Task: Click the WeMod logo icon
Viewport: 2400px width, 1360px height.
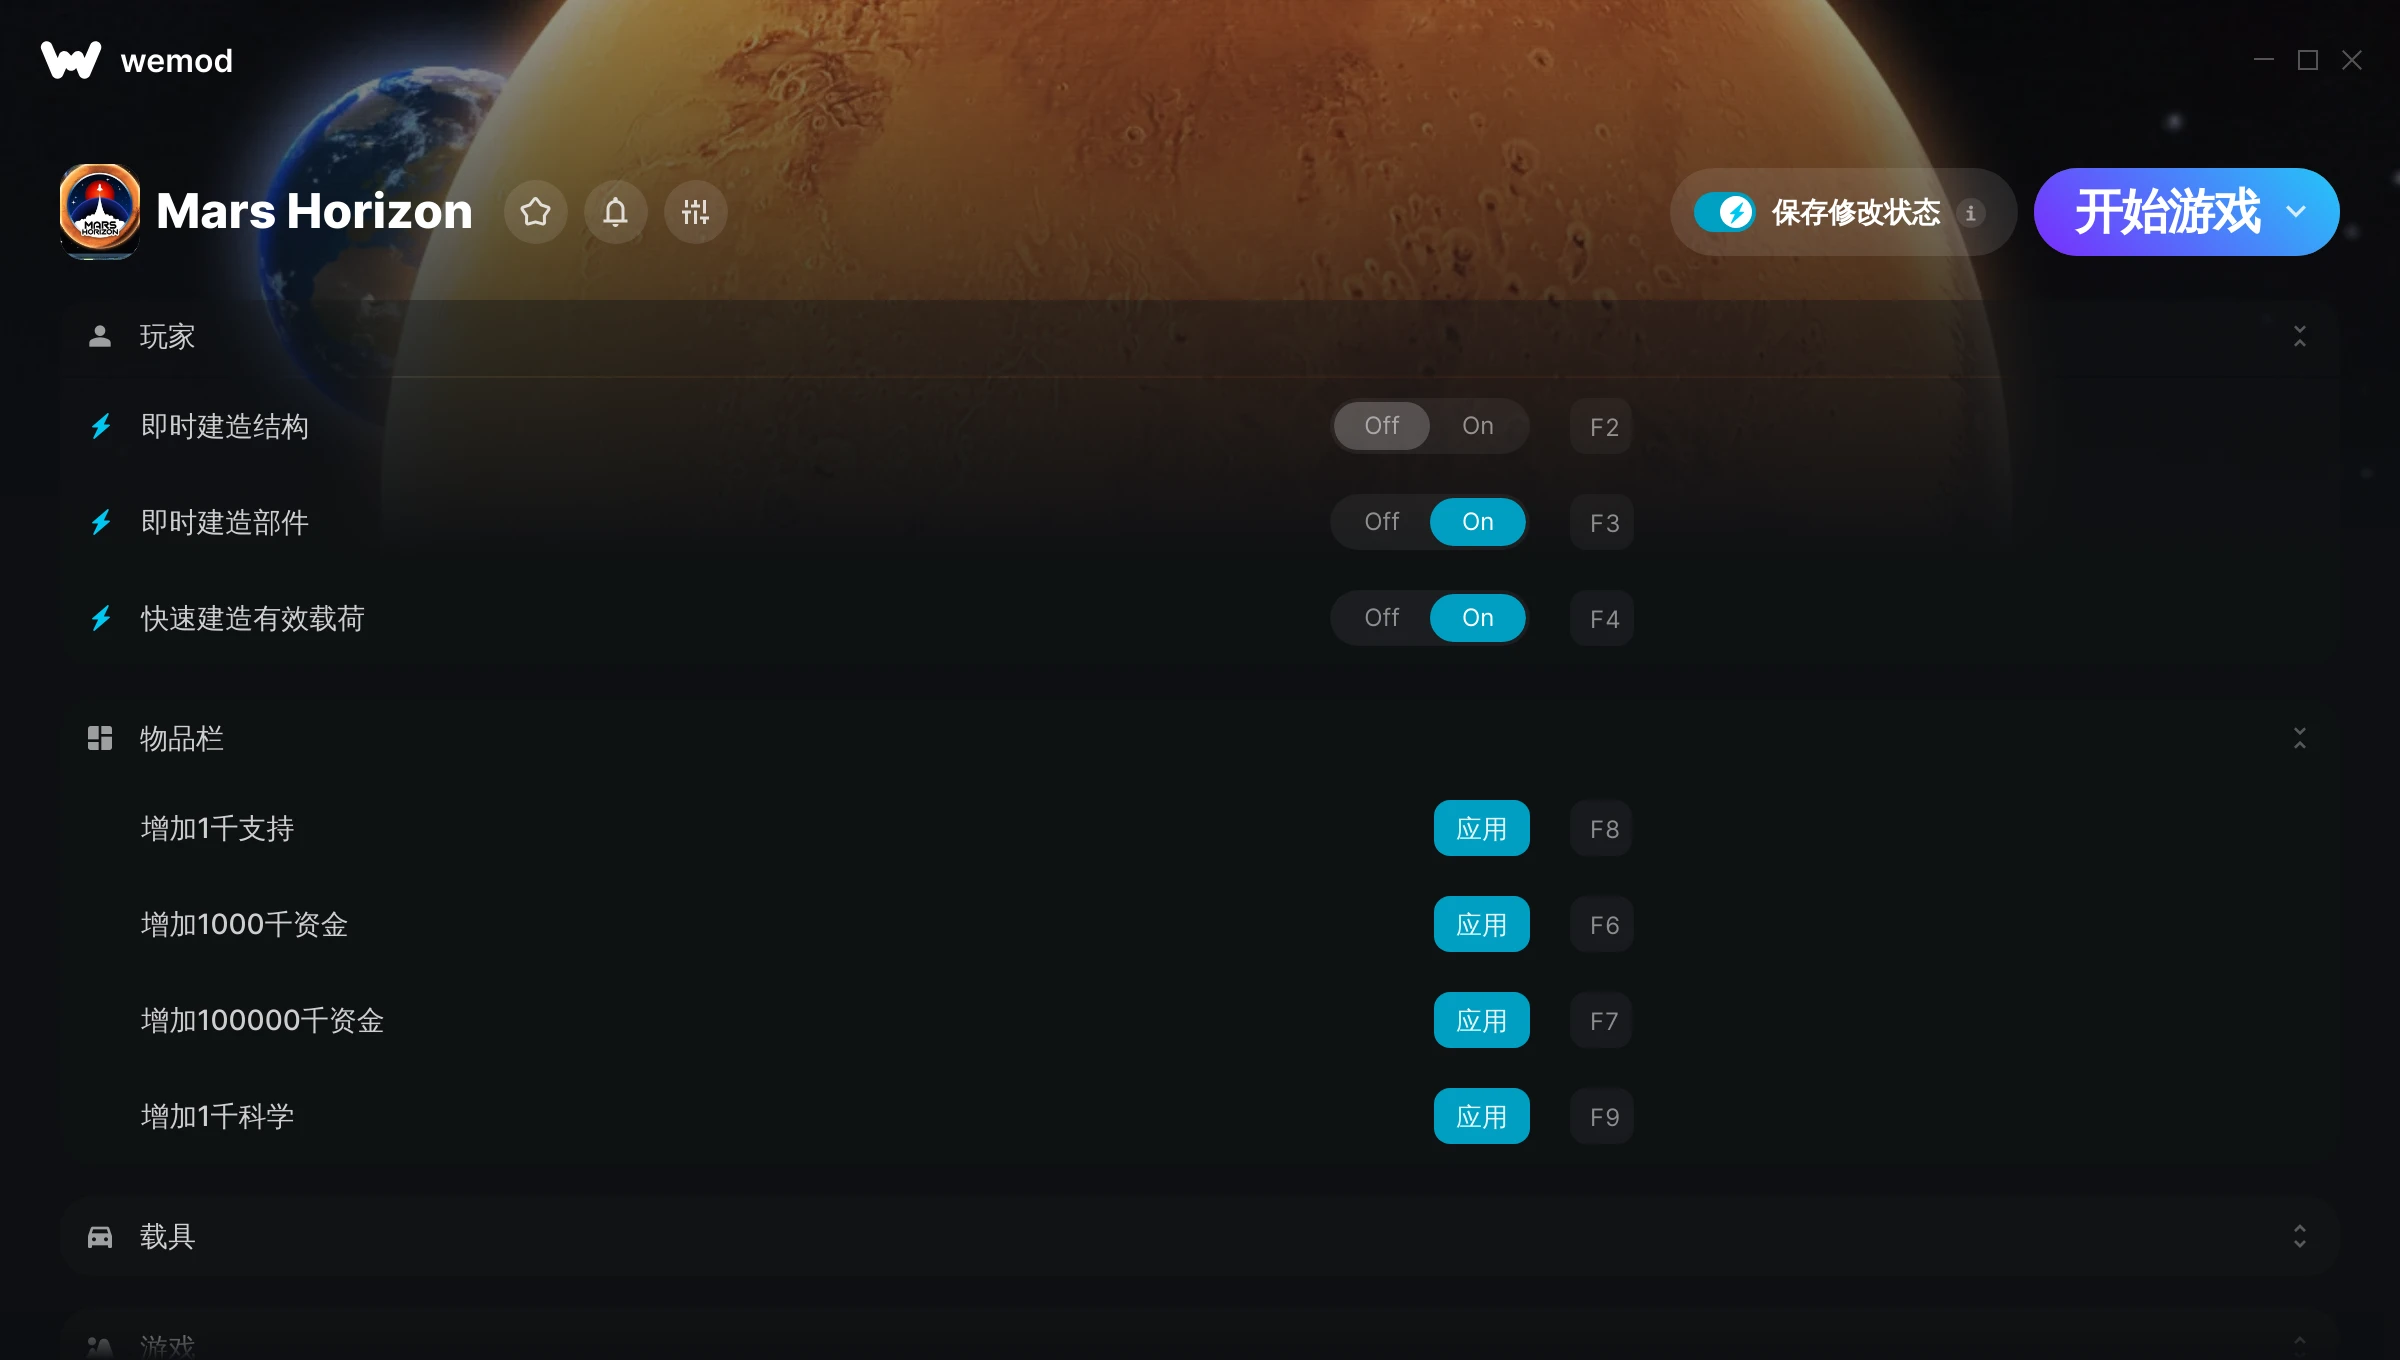Action: 71,60
